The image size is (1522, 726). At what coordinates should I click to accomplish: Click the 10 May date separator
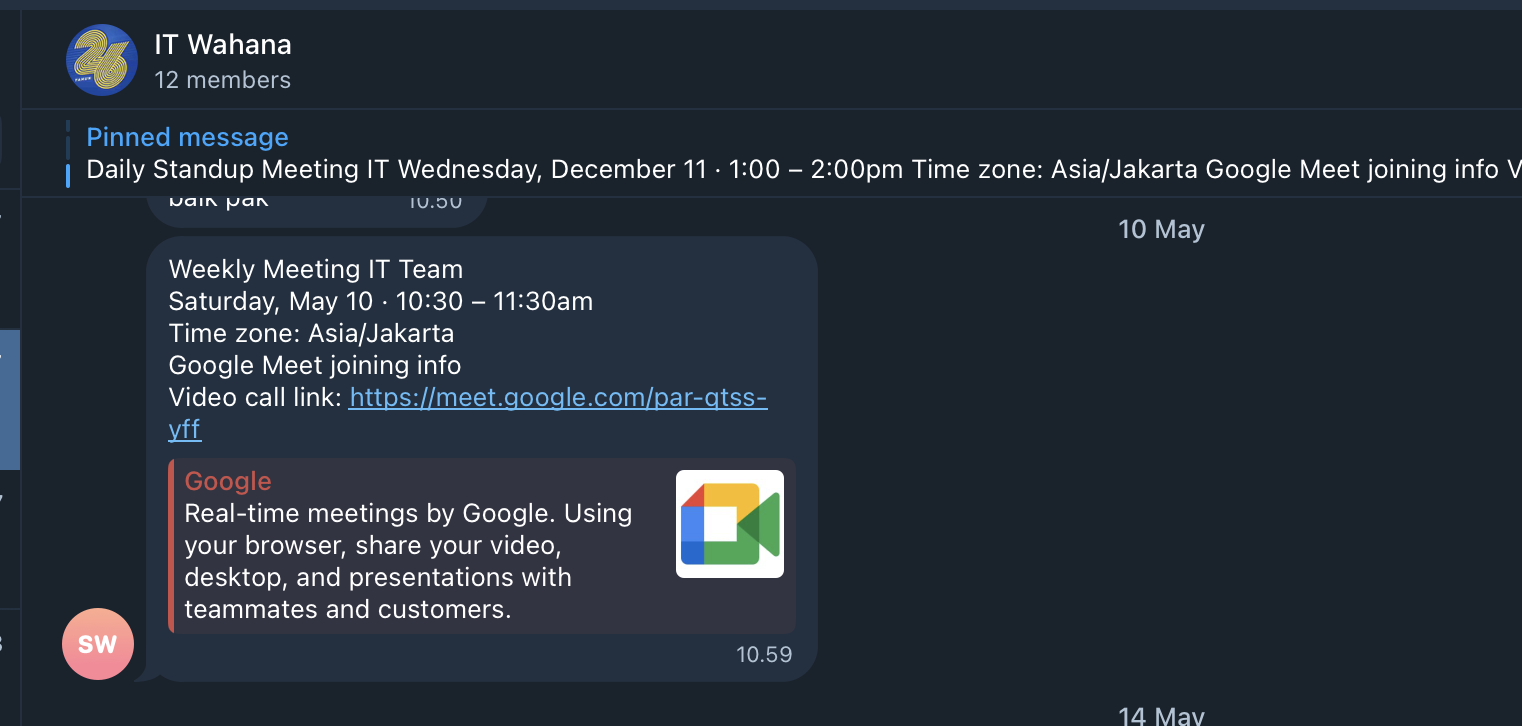point(1161,229)
